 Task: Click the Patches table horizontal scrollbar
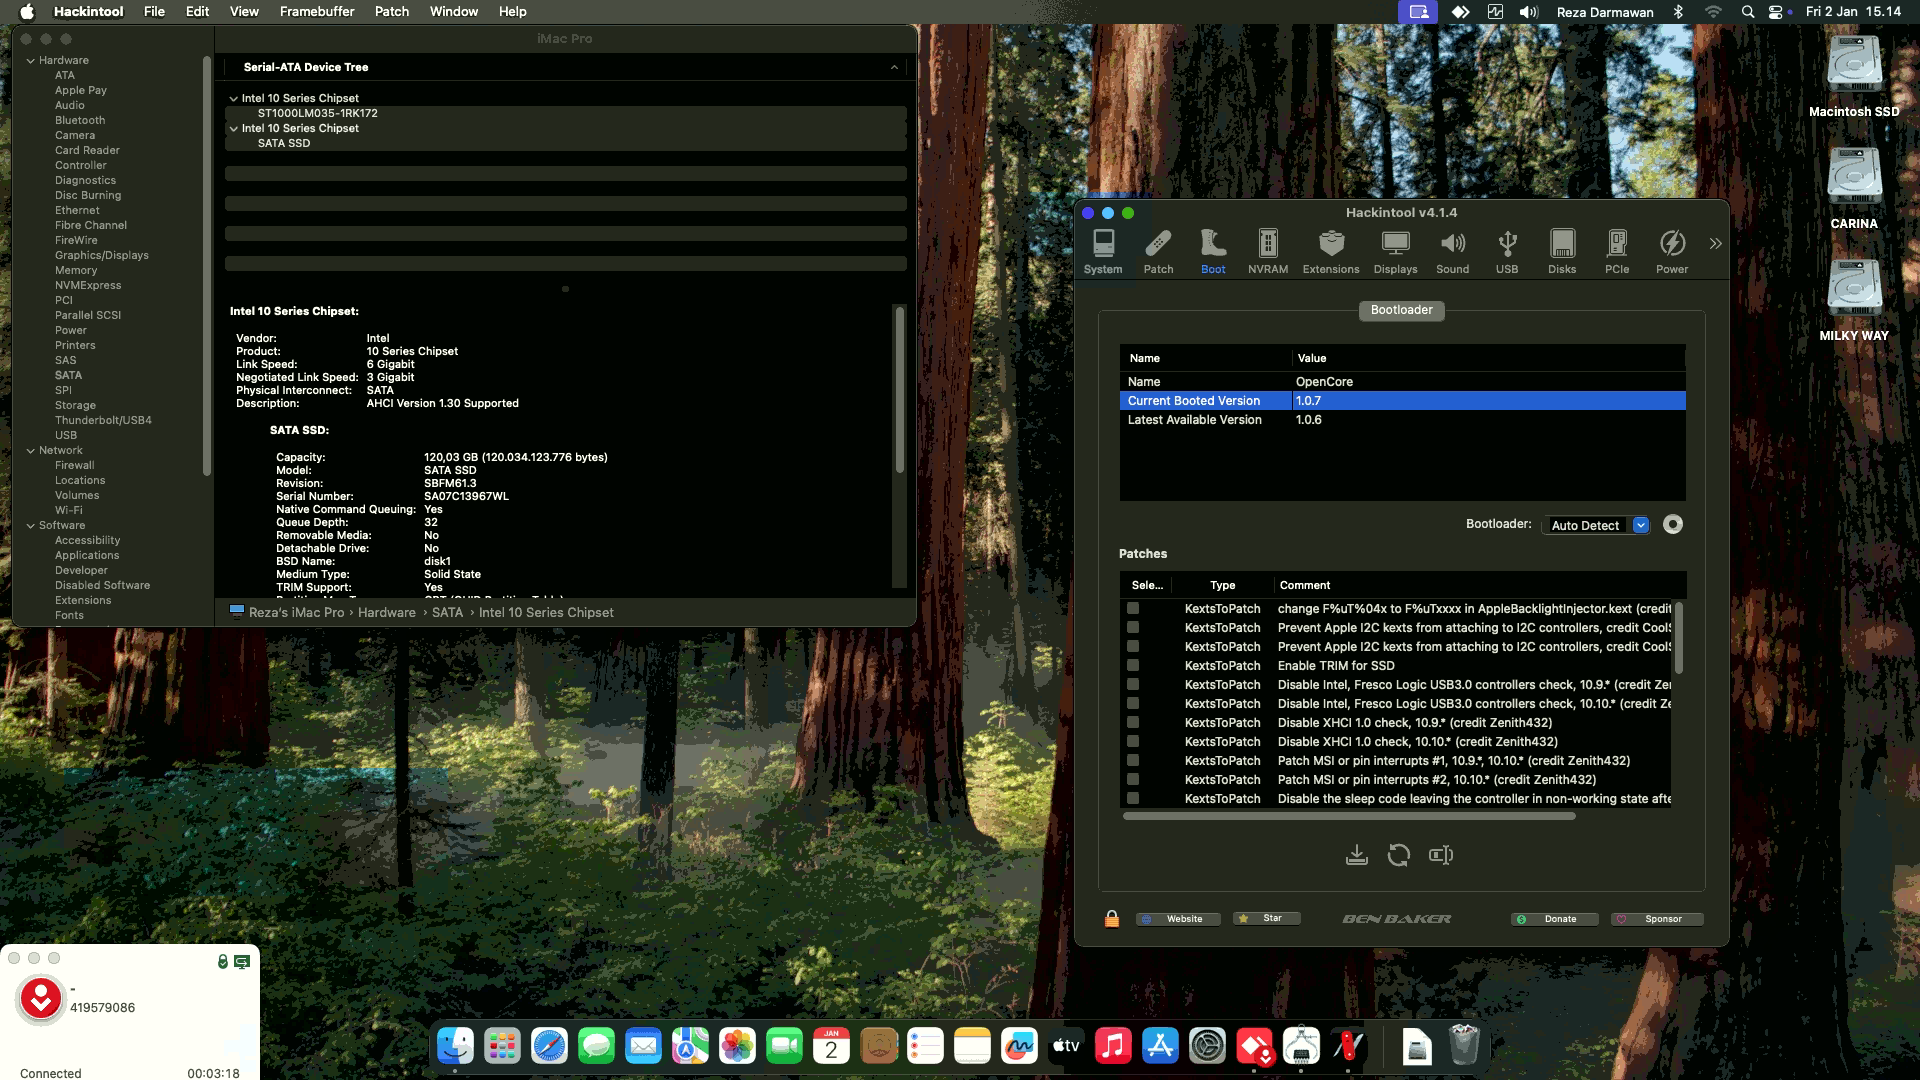pyautogui.click(x=1349, y=816)
